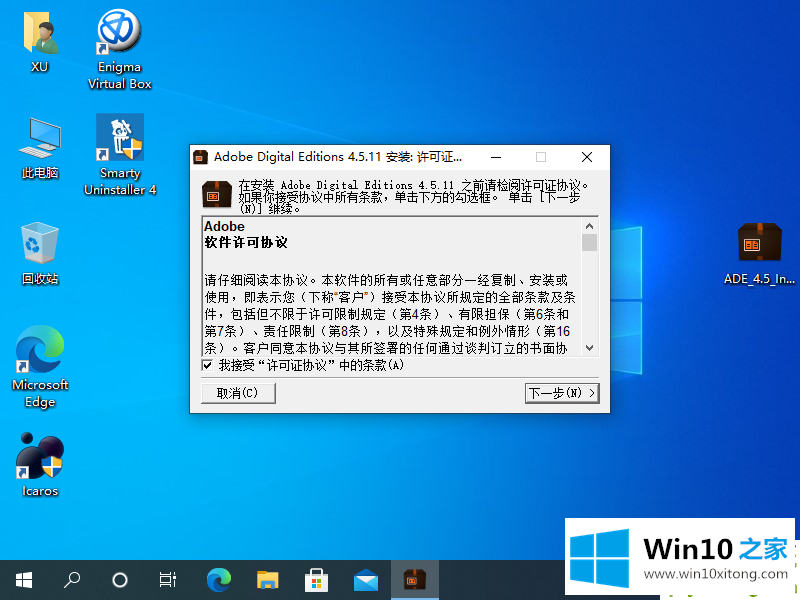Open the Windows Start menu
Screen dimensions: 800x600
pyautogui.click(x=24, y=580)
